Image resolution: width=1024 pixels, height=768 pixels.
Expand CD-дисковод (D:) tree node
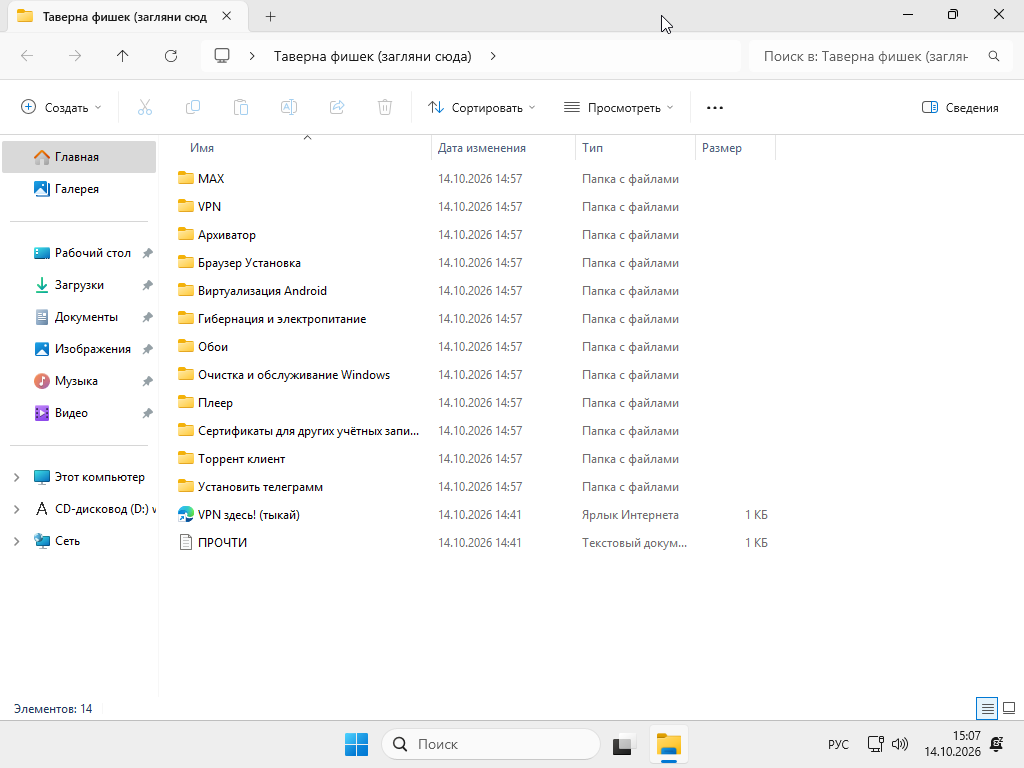point(16,509)
